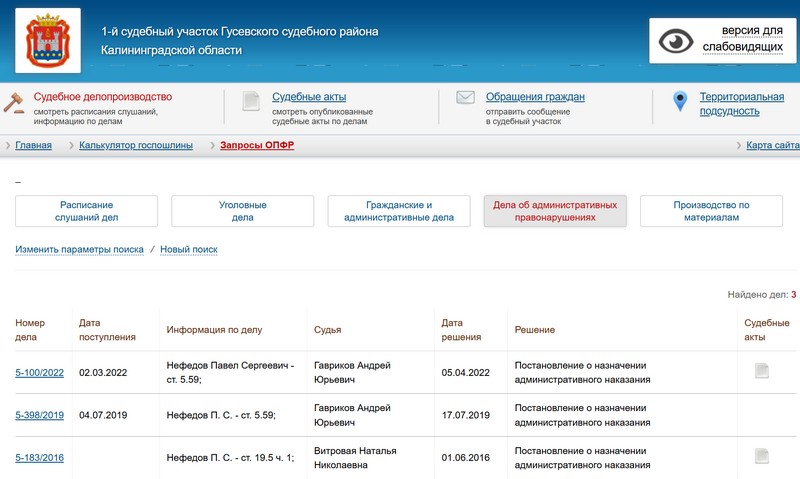Open court act document for case 5-183/2016

coord(762,456)
